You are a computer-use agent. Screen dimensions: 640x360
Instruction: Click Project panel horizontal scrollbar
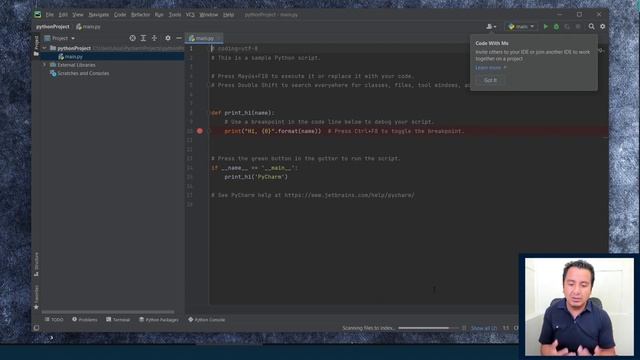coord(108,312)
